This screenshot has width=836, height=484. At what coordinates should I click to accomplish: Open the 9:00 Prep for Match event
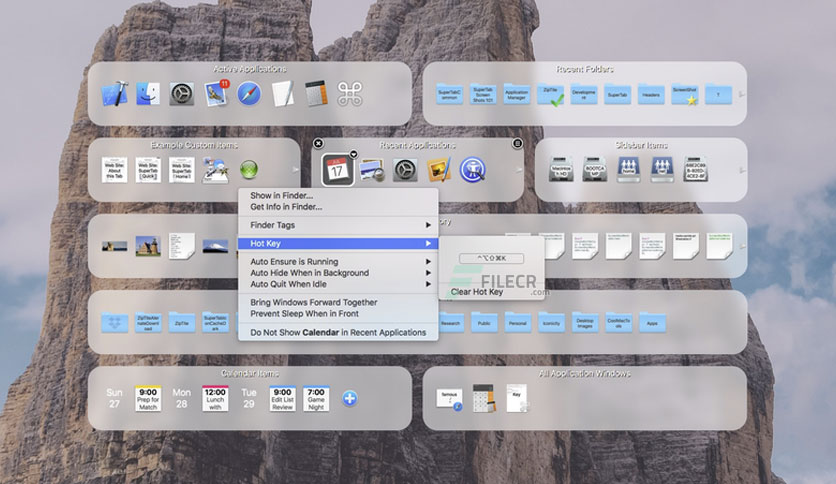(148, 399)
